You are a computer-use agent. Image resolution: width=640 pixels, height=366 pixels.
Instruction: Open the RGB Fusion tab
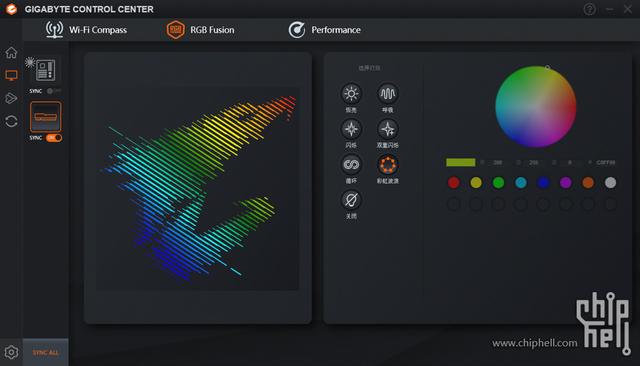[200, 30]
